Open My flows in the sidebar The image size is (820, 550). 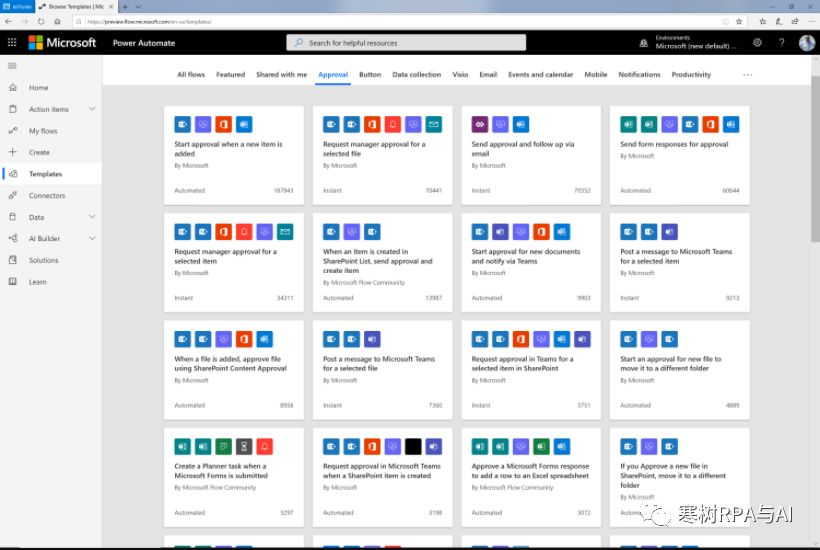point(51,131)
